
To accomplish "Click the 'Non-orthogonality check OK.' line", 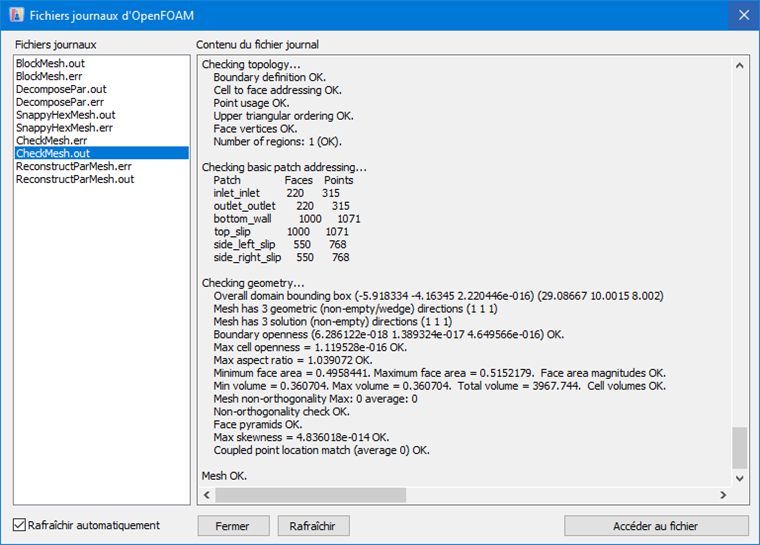I will click(x=282, y=411).
